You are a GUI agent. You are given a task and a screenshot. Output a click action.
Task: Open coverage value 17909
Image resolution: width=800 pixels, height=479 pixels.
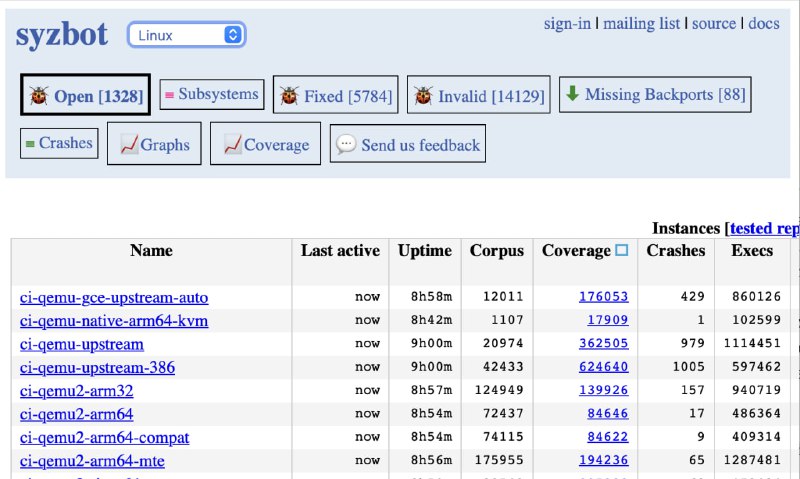(x=608, y=320)
